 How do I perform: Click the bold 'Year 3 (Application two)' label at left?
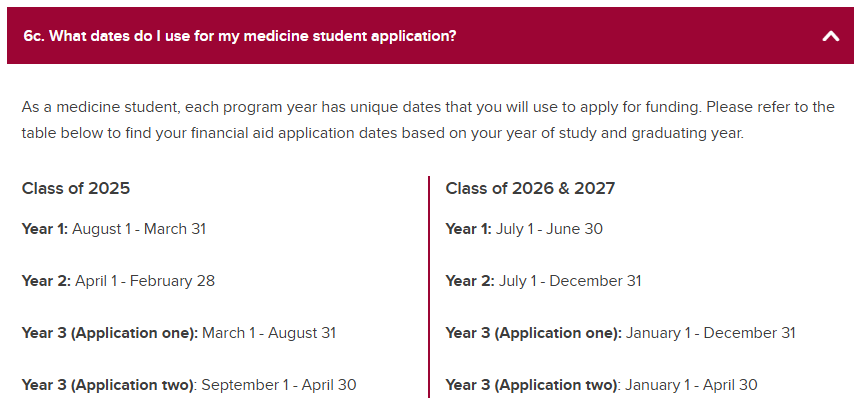(108, 385)
